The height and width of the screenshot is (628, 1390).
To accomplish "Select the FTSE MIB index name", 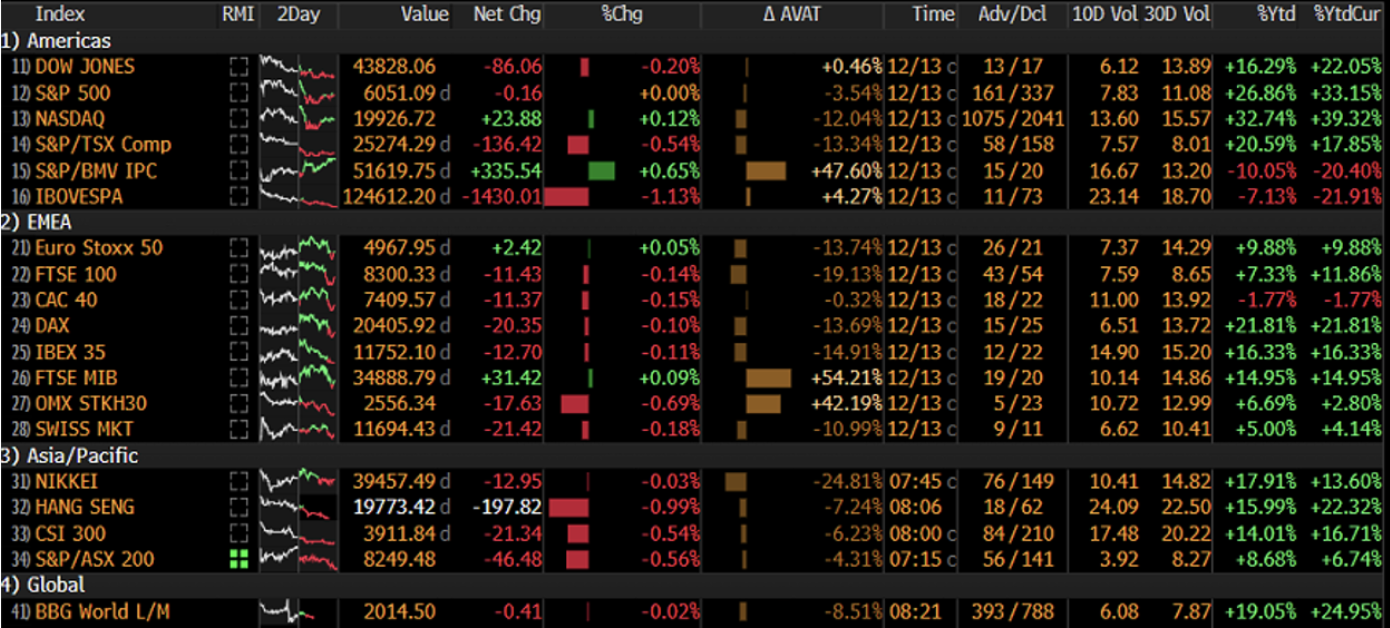I will click(x=75, y=377).
